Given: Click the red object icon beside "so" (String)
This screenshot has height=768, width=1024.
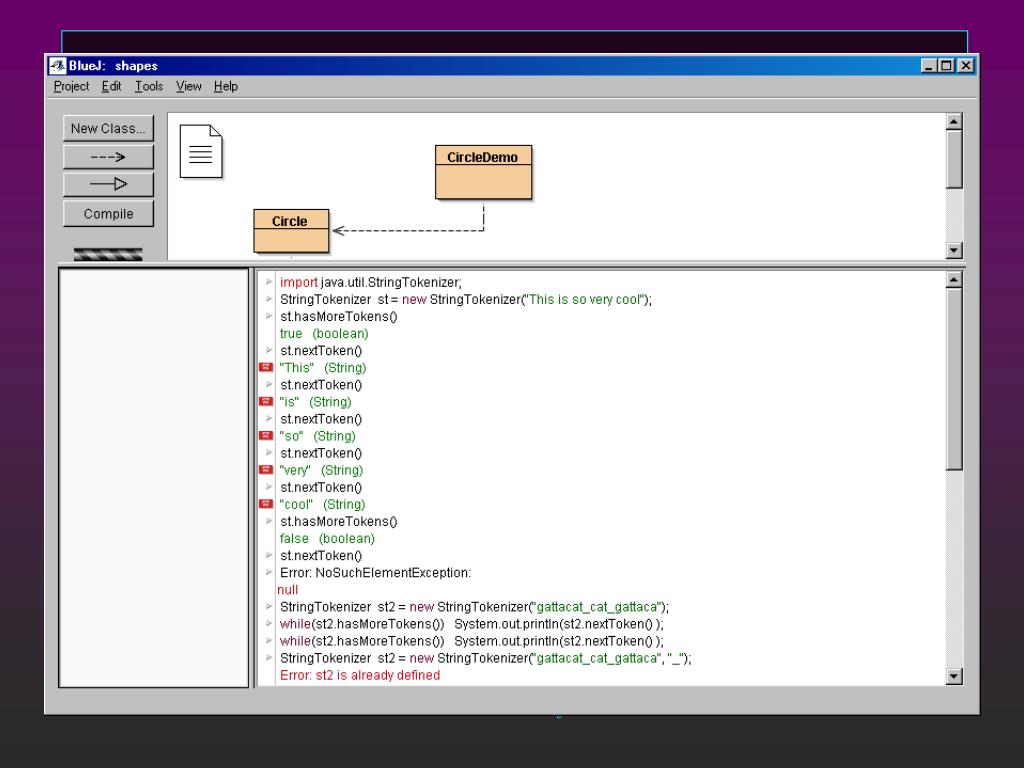Looking at the screenshot, I should (x=266, y=436).
